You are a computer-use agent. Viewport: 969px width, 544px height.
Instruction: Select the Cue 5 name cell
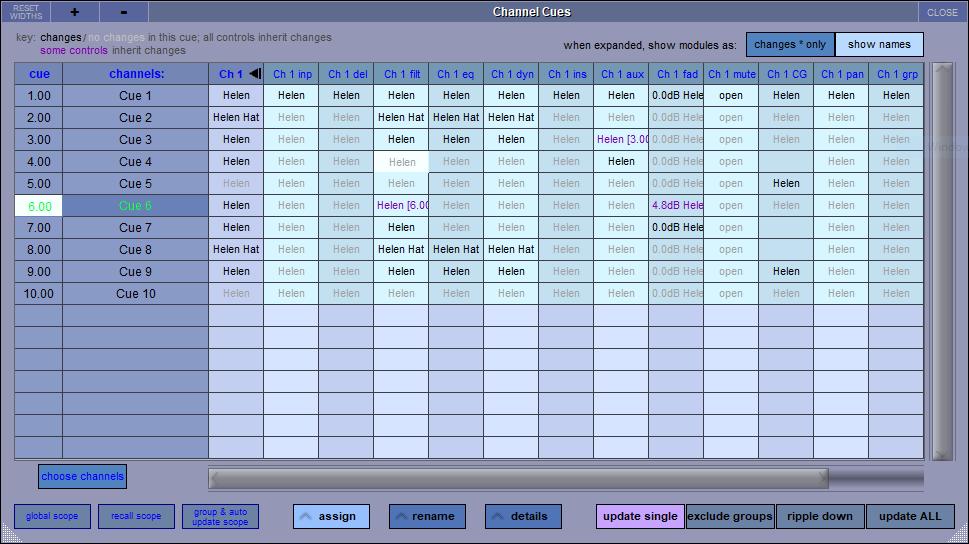pyautogui.click(x=135, y=184)
